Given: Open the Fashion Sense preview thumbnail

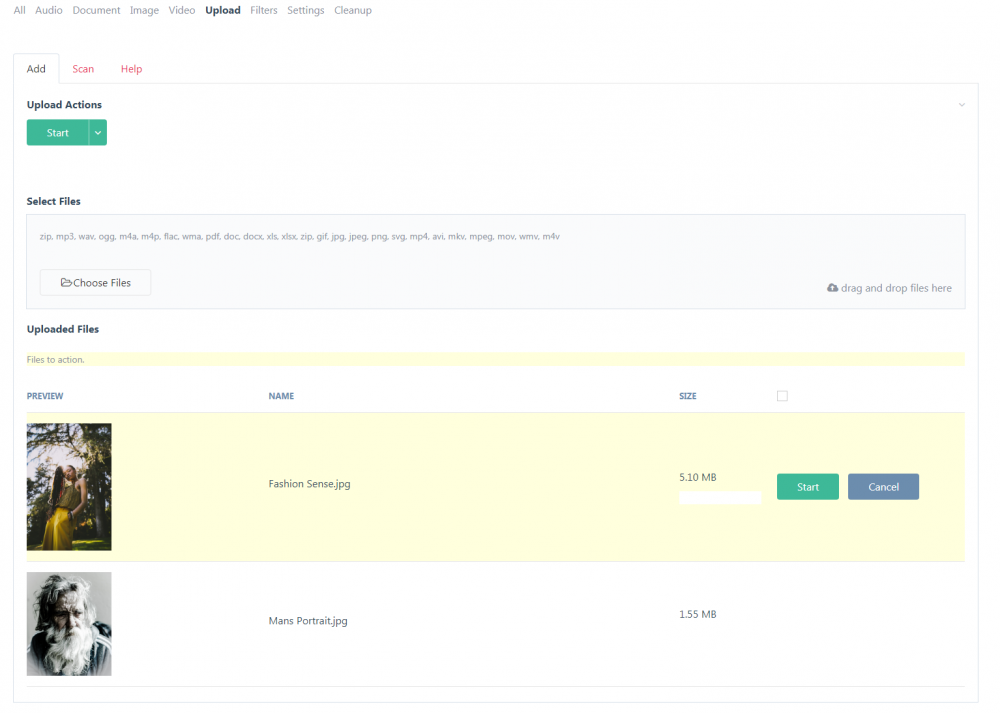Looking at the screenshot, I should (x=69, y=487).
